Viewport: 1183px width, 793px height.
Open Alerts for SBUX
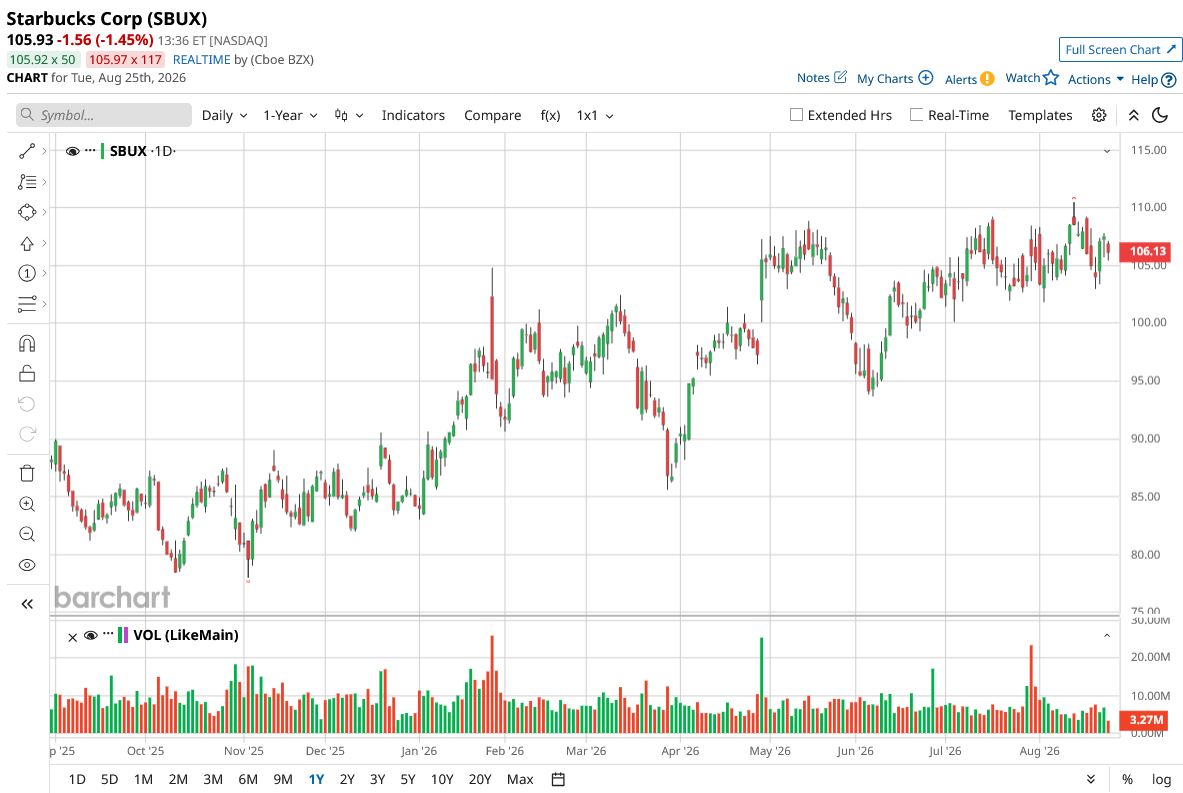coord(969,79)
